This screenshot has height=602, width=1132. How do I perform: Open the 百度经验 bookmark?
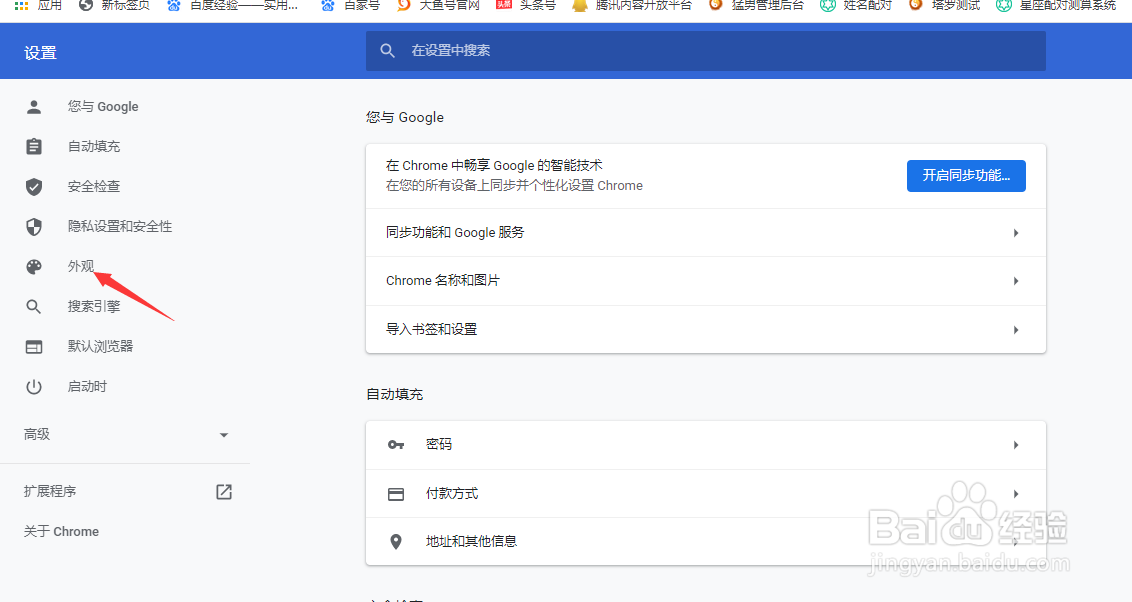[232, 5]
